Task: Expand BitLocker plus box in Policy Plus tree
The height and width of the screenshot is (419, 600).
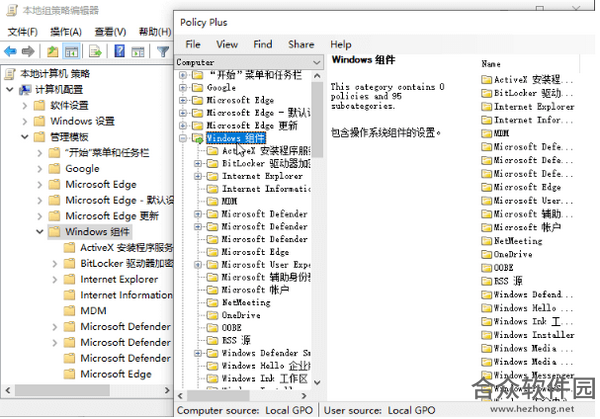Action: pos(198,163)
